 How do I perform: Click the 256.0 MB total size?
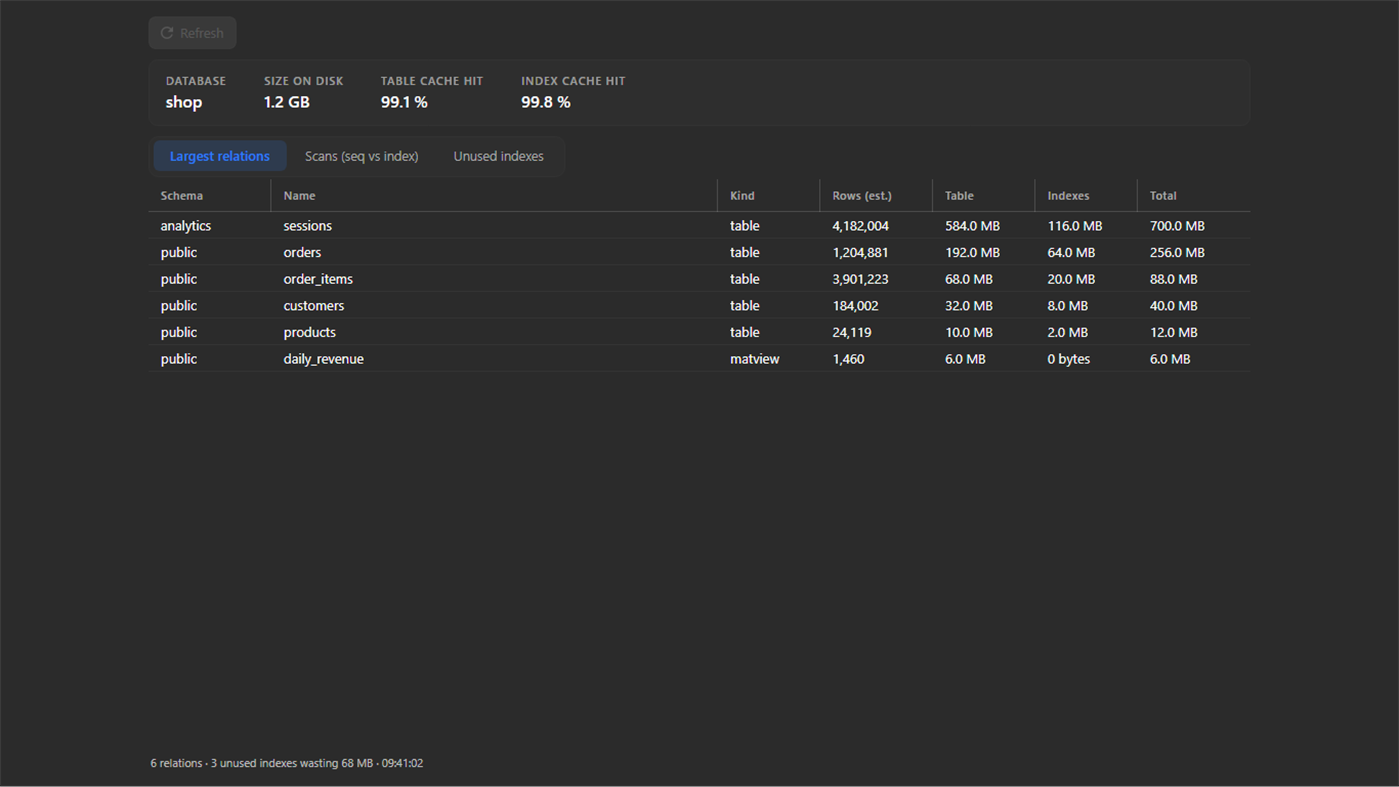pos(1178,253)
